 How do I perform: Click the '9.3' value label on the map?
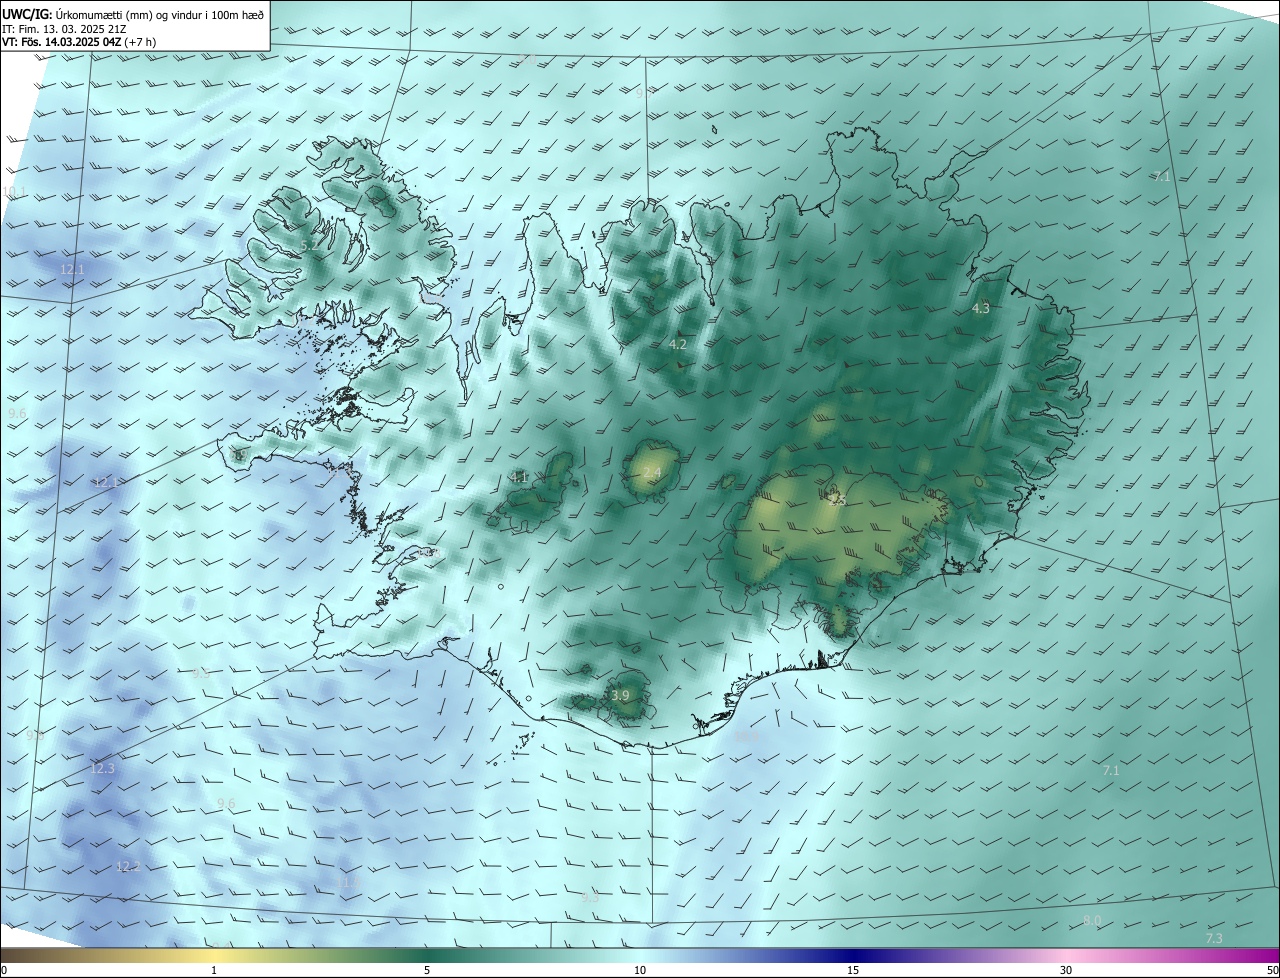tap(590, 898)
